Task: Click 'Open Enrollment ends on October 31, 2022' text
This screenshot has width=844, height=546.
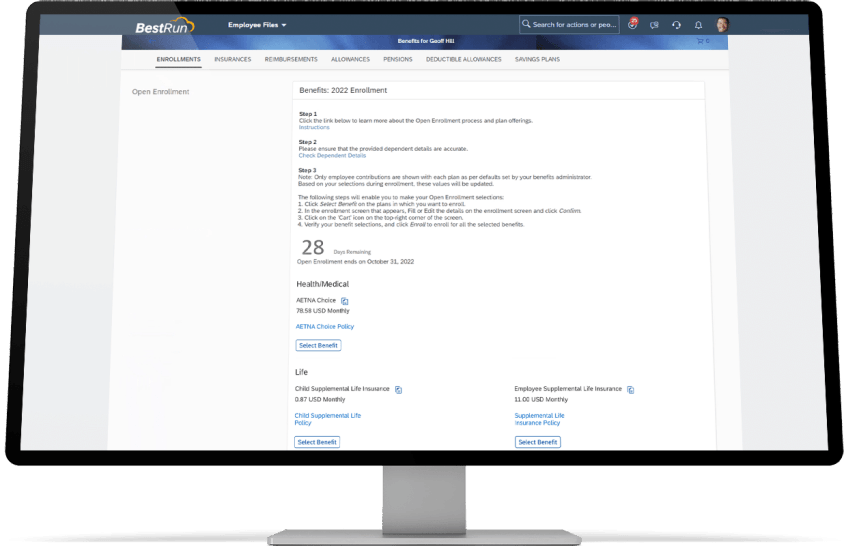Action: (355, 262)
